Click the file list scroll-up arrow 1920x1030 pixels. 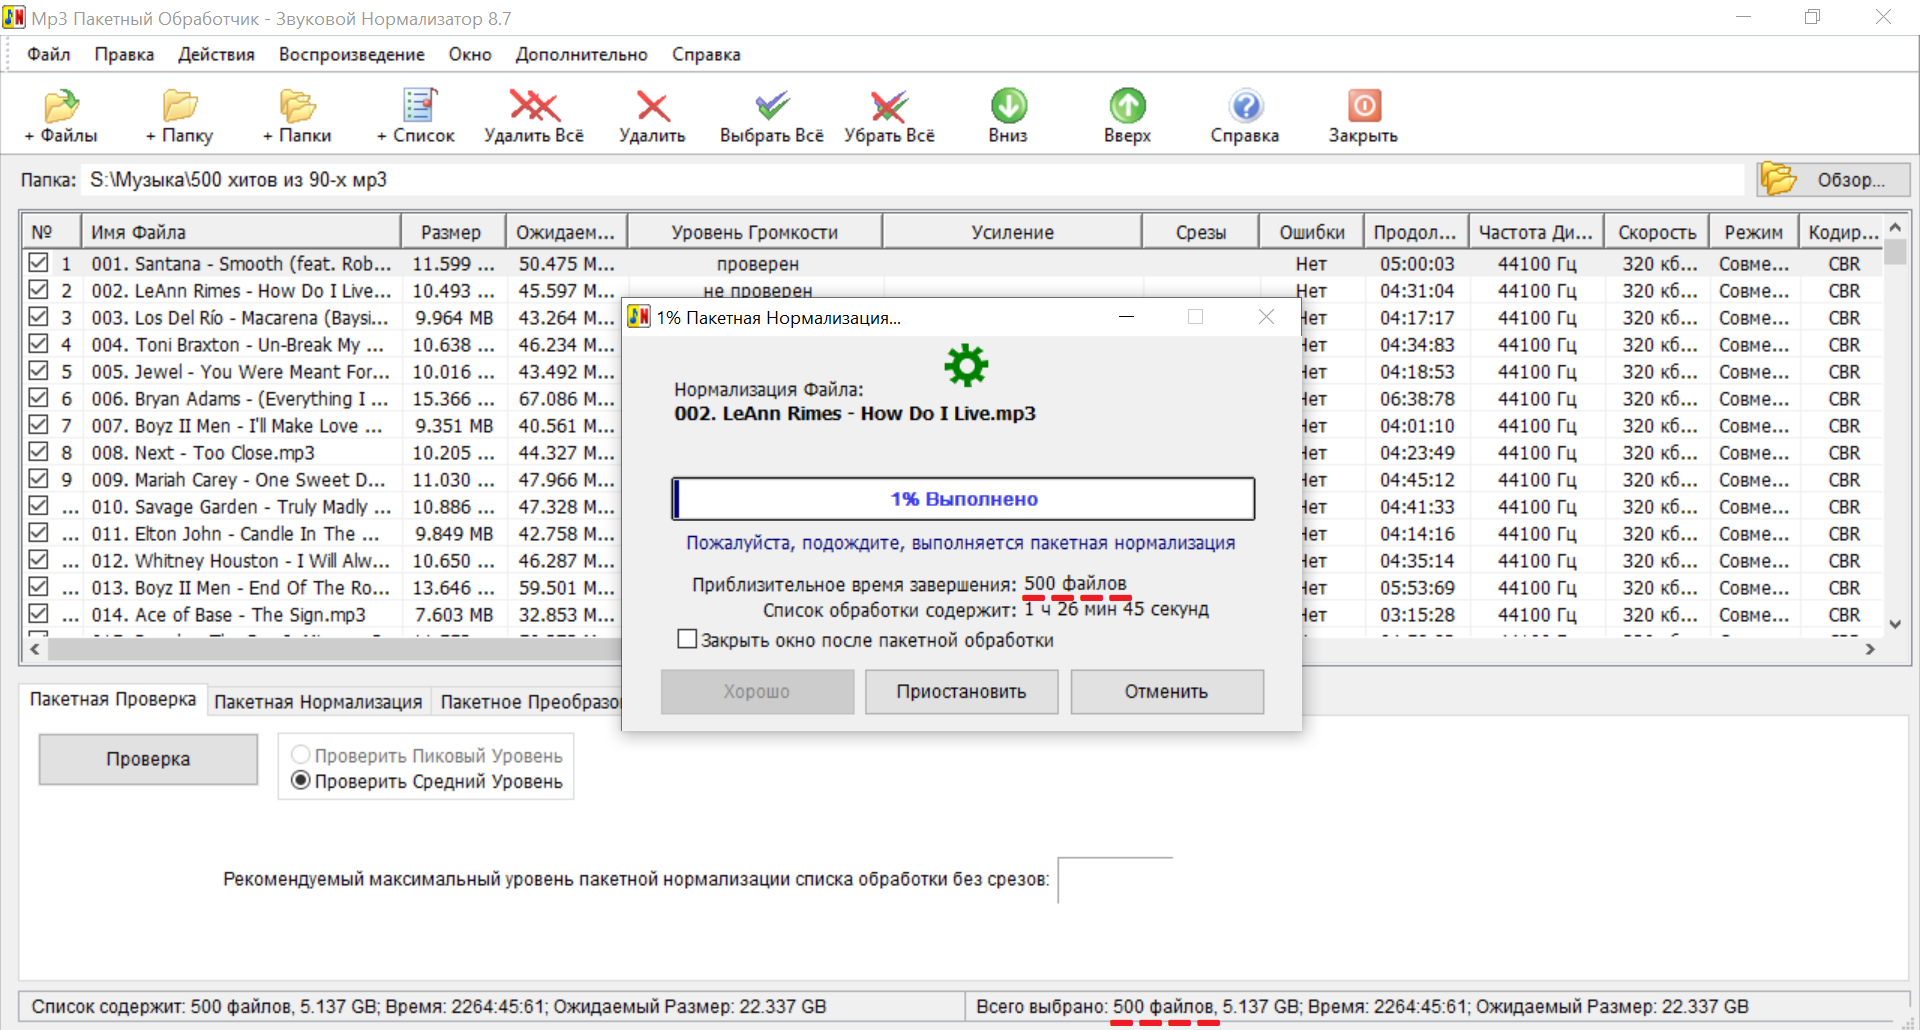[1895, 227]
